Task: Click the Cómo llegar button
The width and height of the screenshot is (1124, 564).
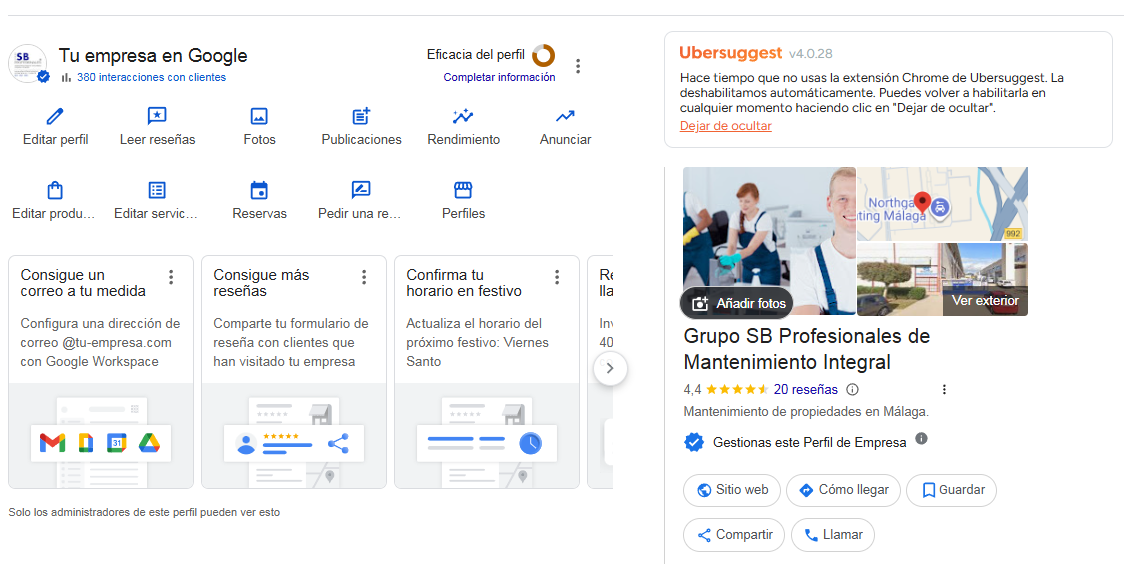Action: pyautogui.click(x=843, y=490)
